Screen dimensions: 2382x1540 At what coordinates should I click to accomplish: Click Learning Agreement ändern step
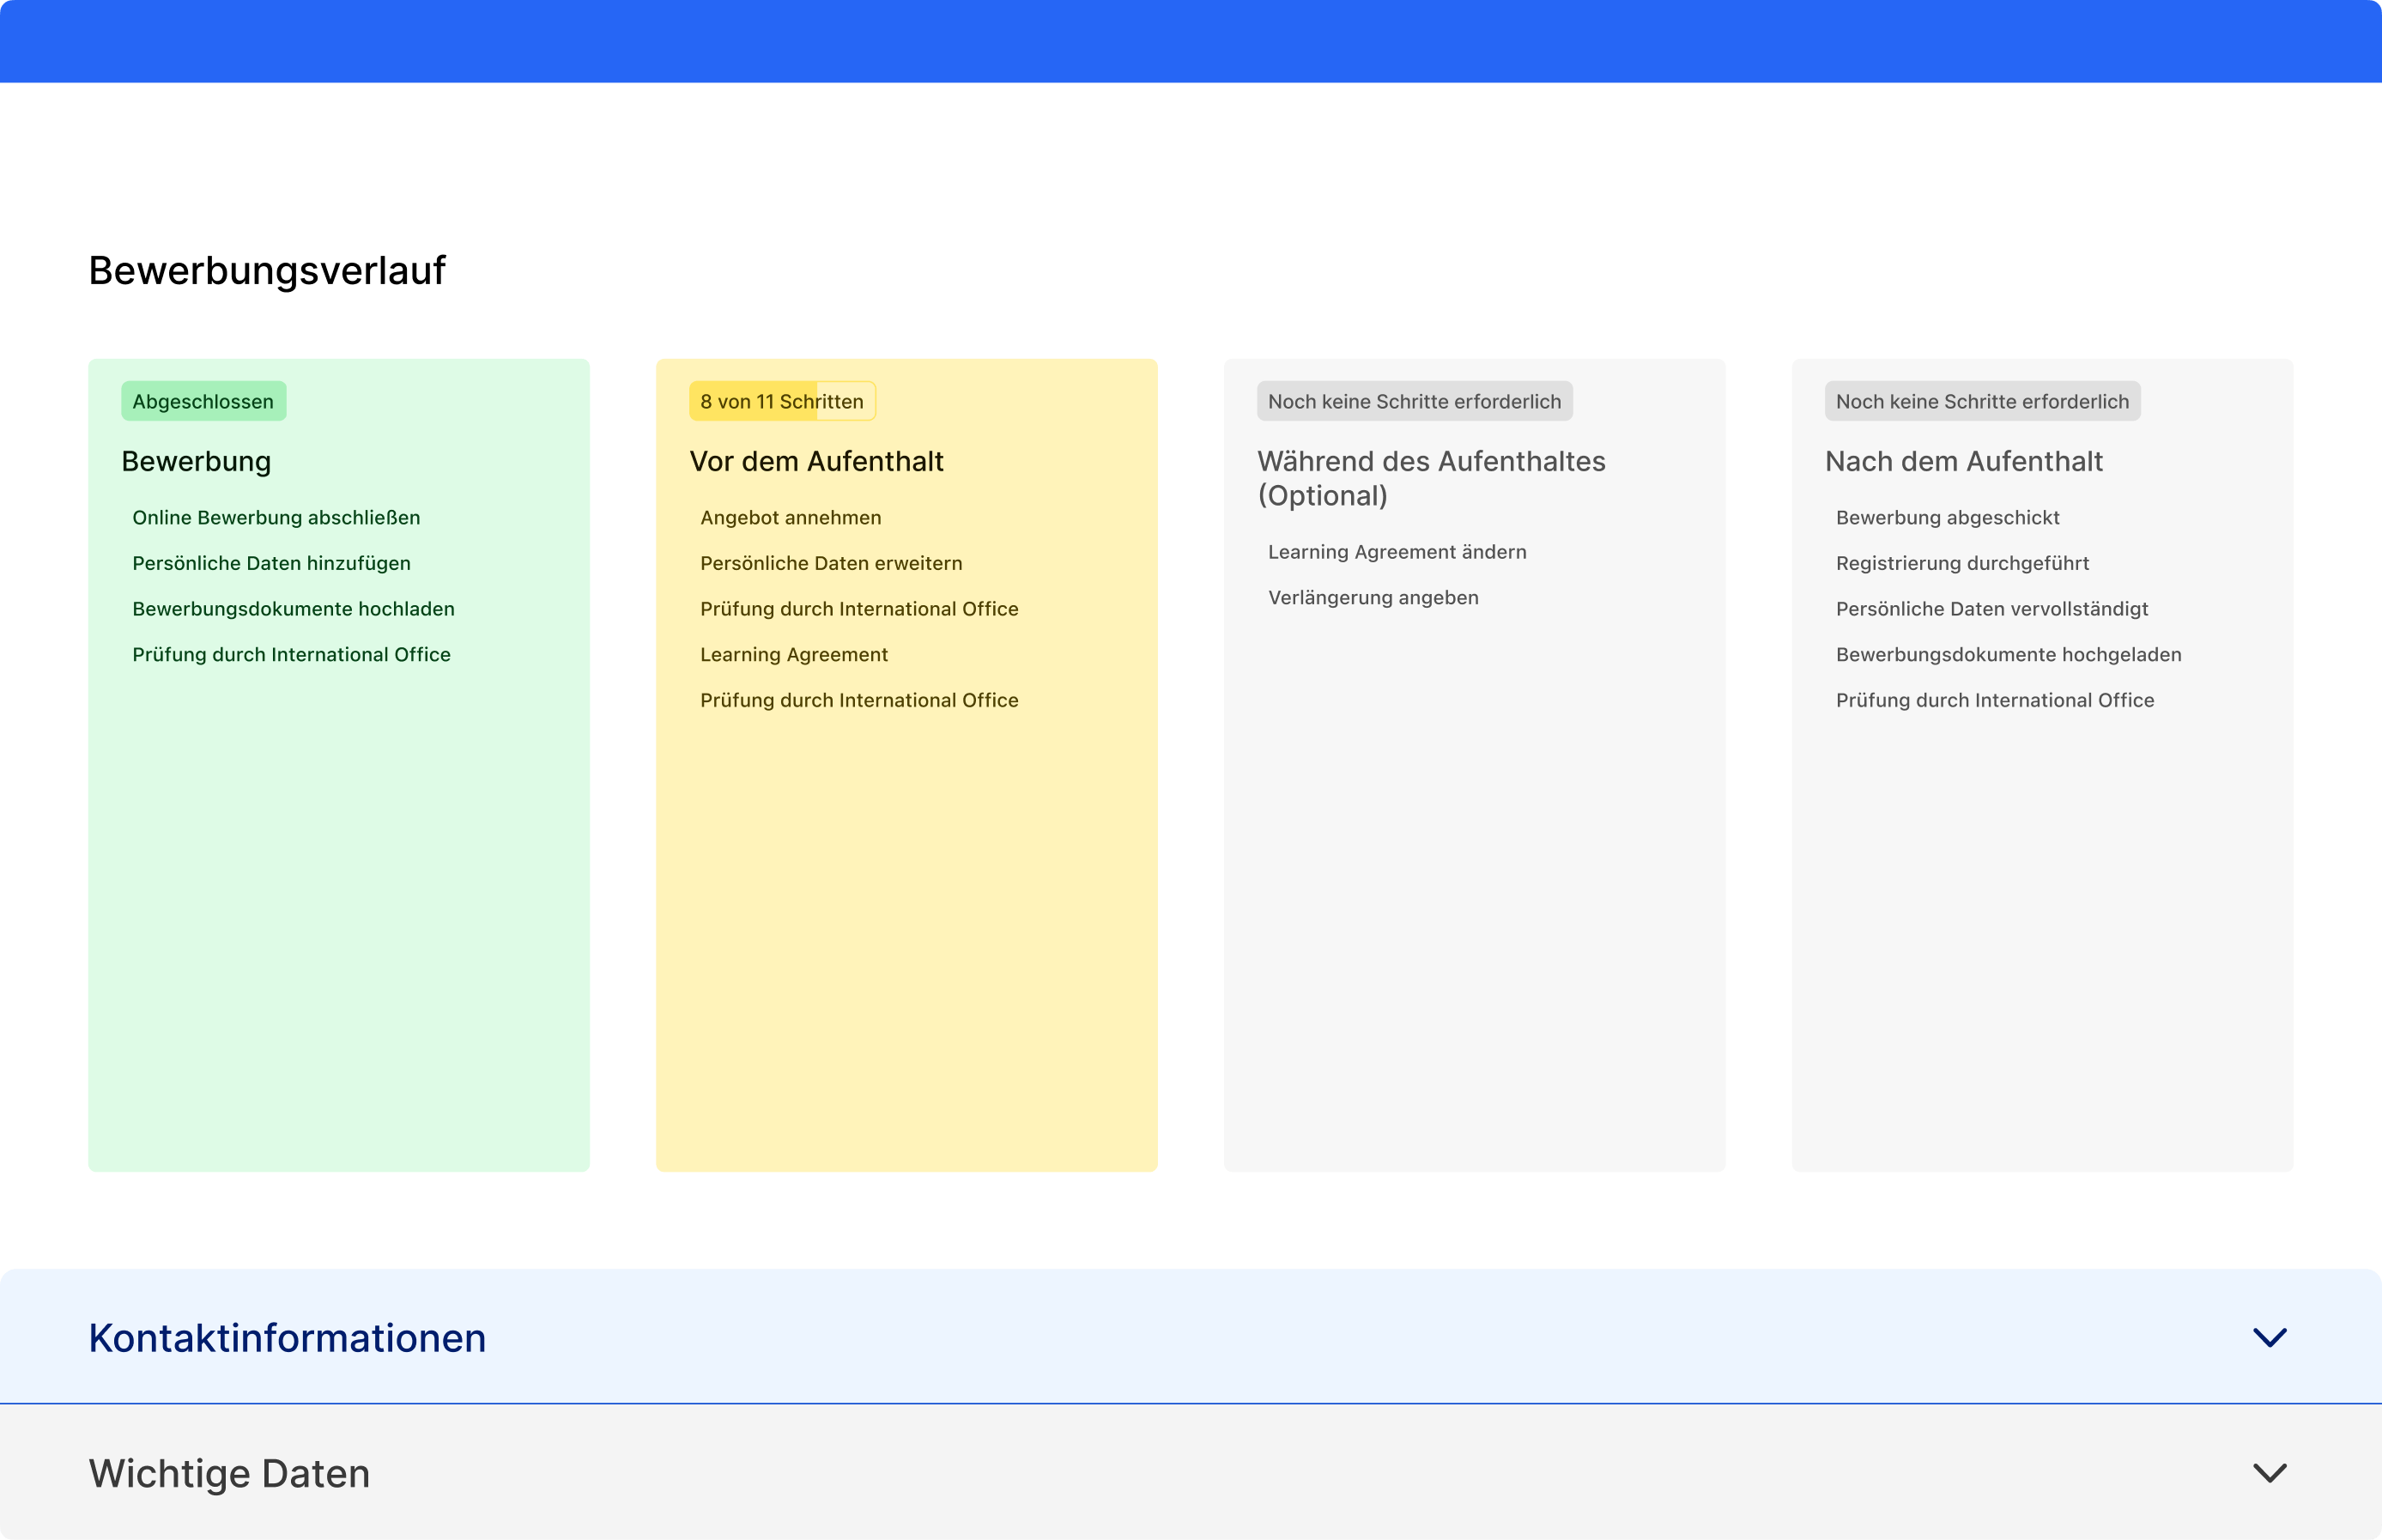pyautogui.click(x=1397, y=552)
